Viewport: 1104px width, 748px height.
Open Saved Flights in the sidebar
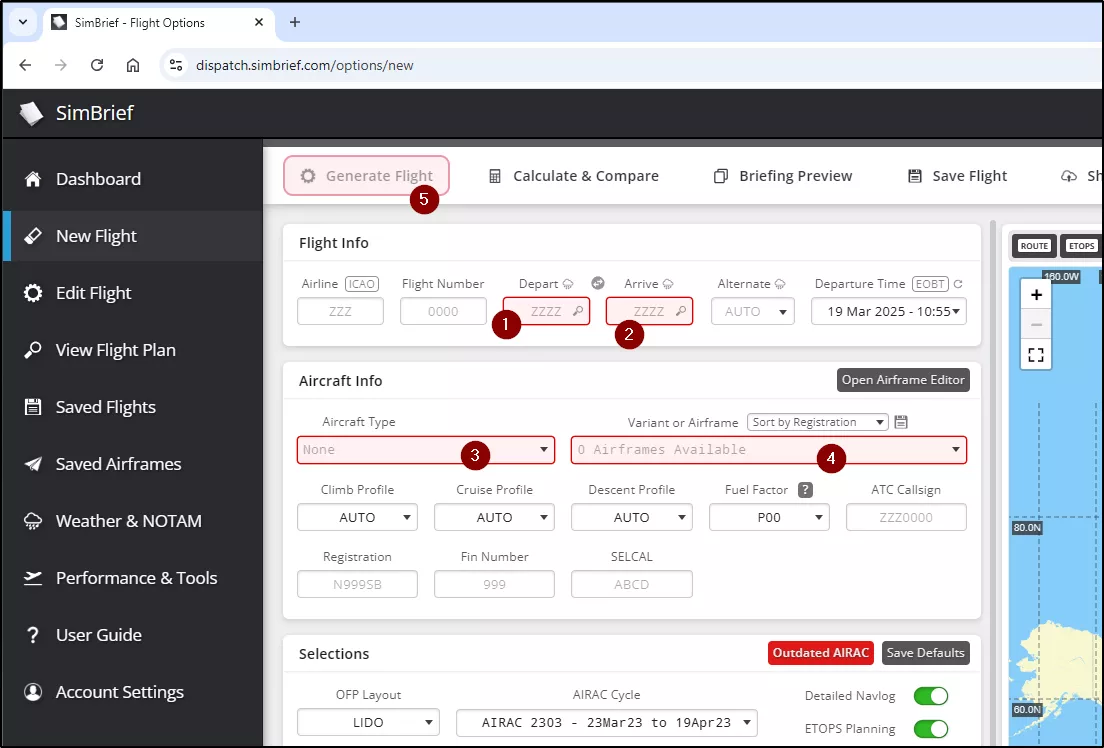[x=105, y=407]
